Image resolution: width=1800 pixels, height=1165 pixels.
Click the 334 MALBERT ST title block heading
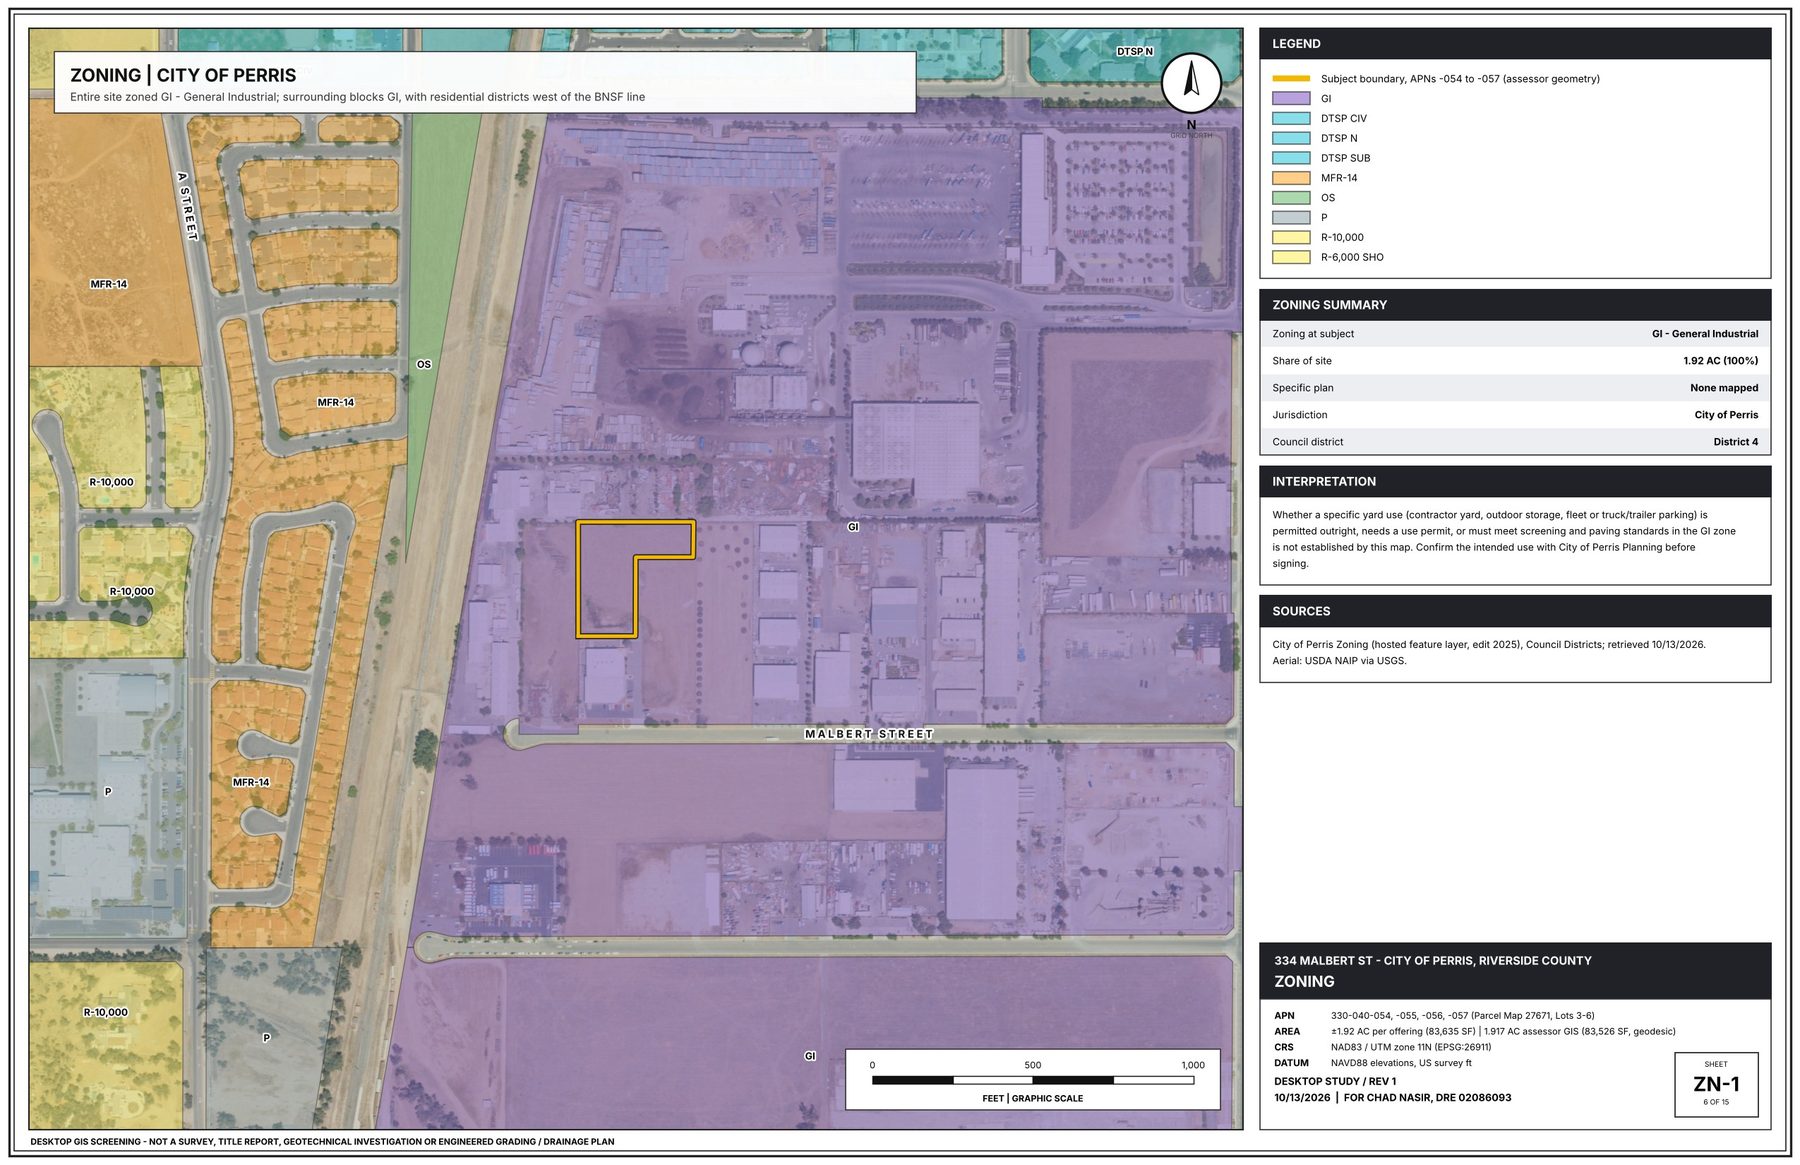click(1432, 961)
